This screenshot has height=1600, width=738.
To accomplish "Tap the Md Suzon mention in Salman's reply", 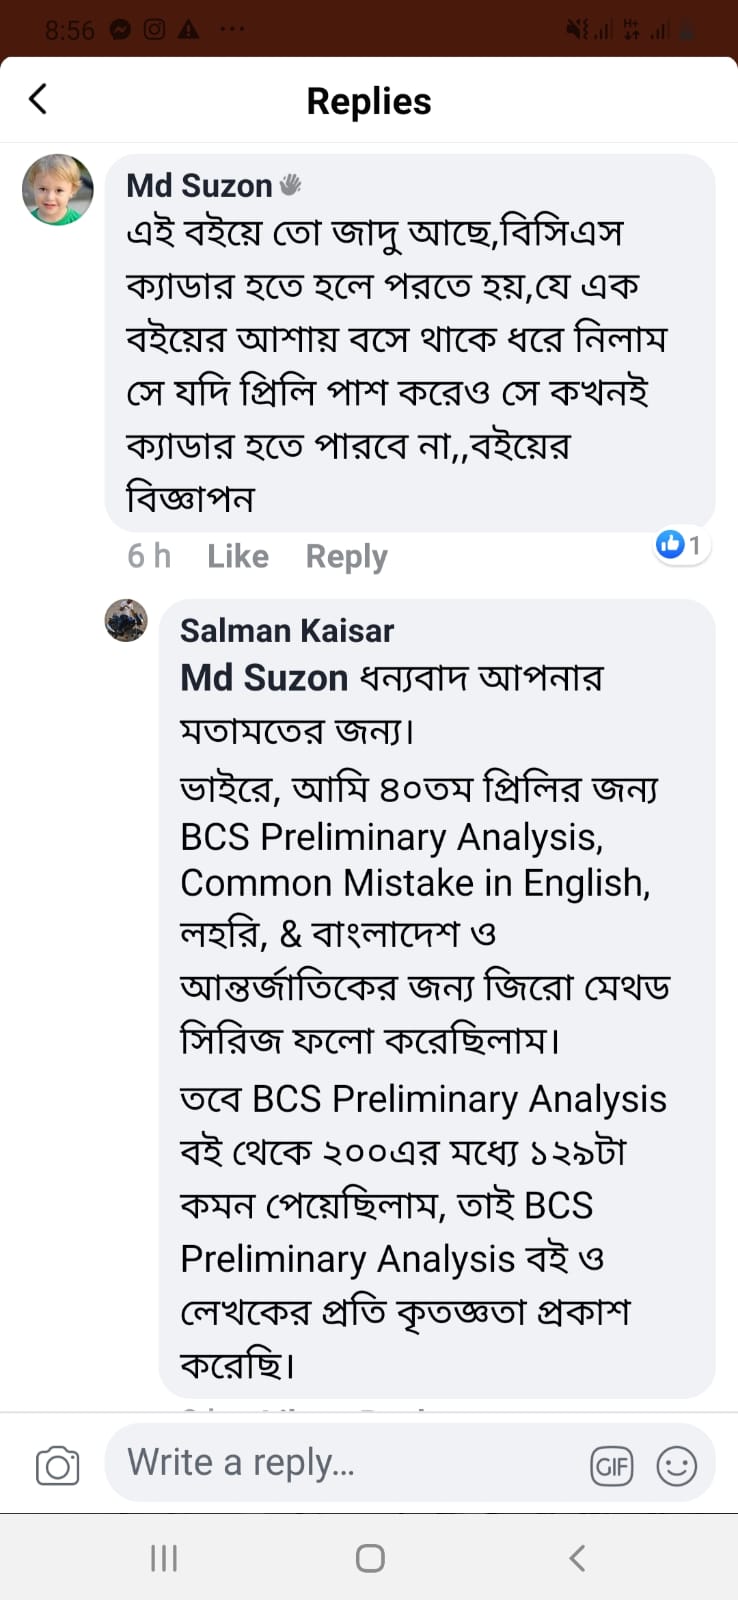I will tap(264, 678).
